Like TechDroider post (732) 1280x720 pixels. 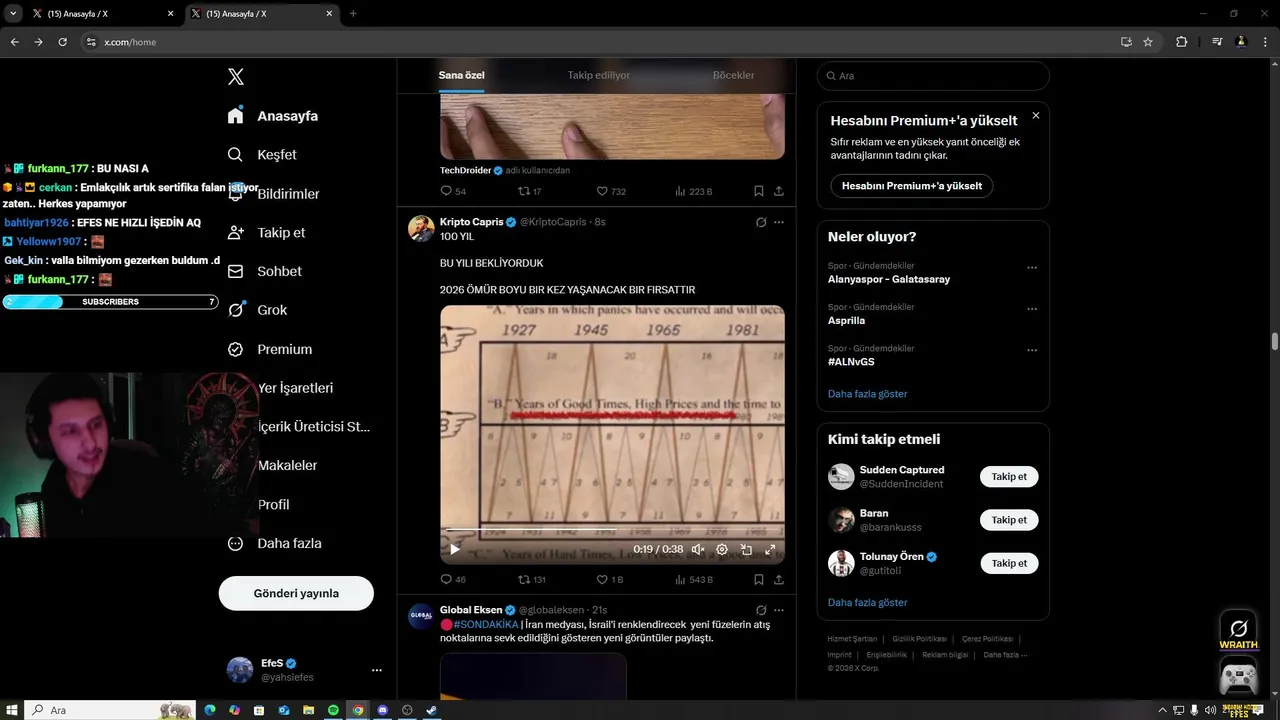click(611, 191)
